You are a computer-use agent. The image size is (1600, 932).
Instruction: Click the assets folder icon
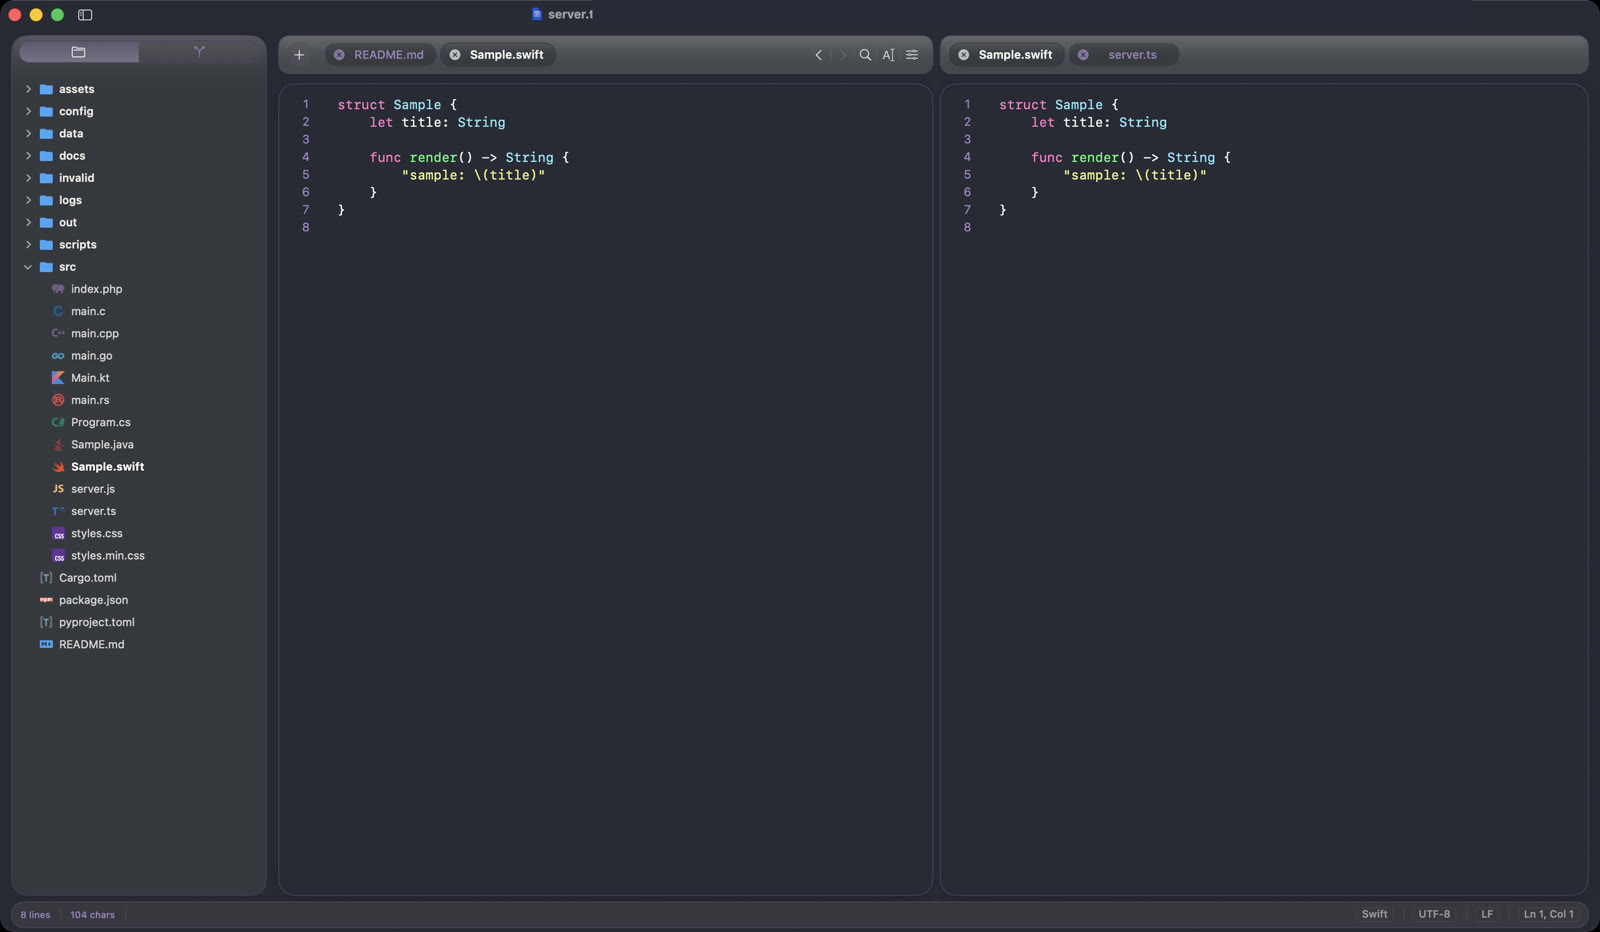[x=46, y=89]
